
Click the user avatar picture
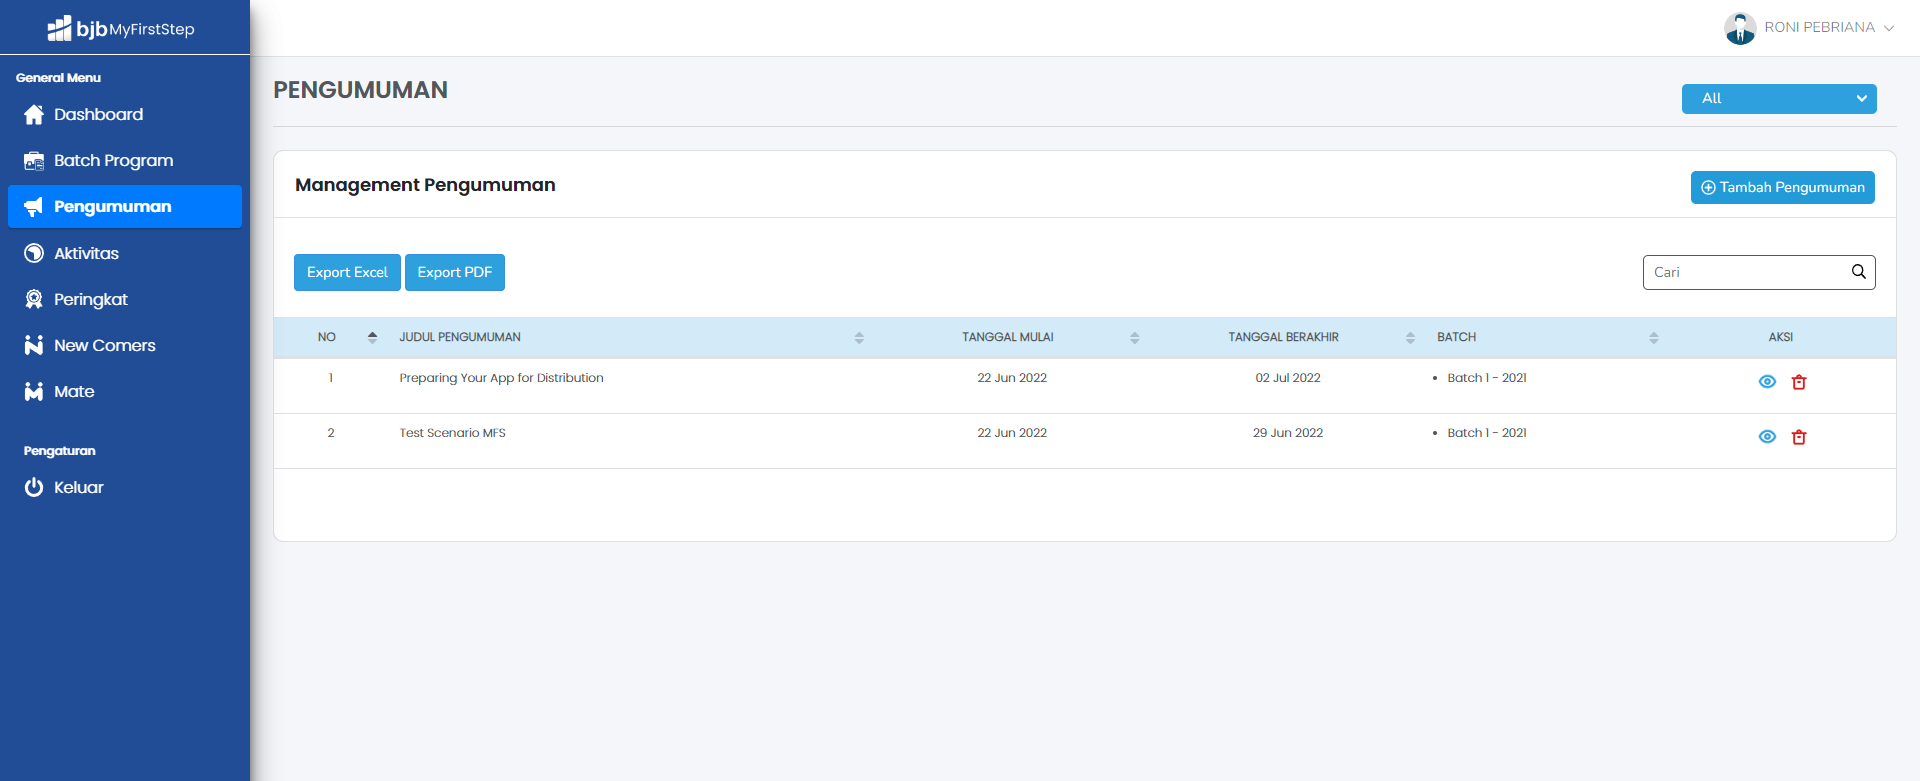click(x=1740, y=28)
